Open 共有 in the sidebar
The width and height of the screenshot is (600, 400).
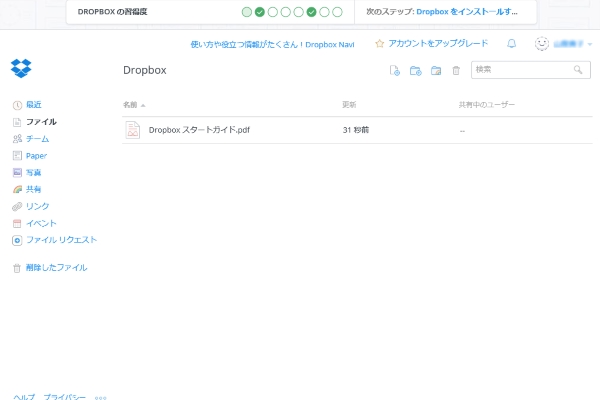(x=33, y=189)
